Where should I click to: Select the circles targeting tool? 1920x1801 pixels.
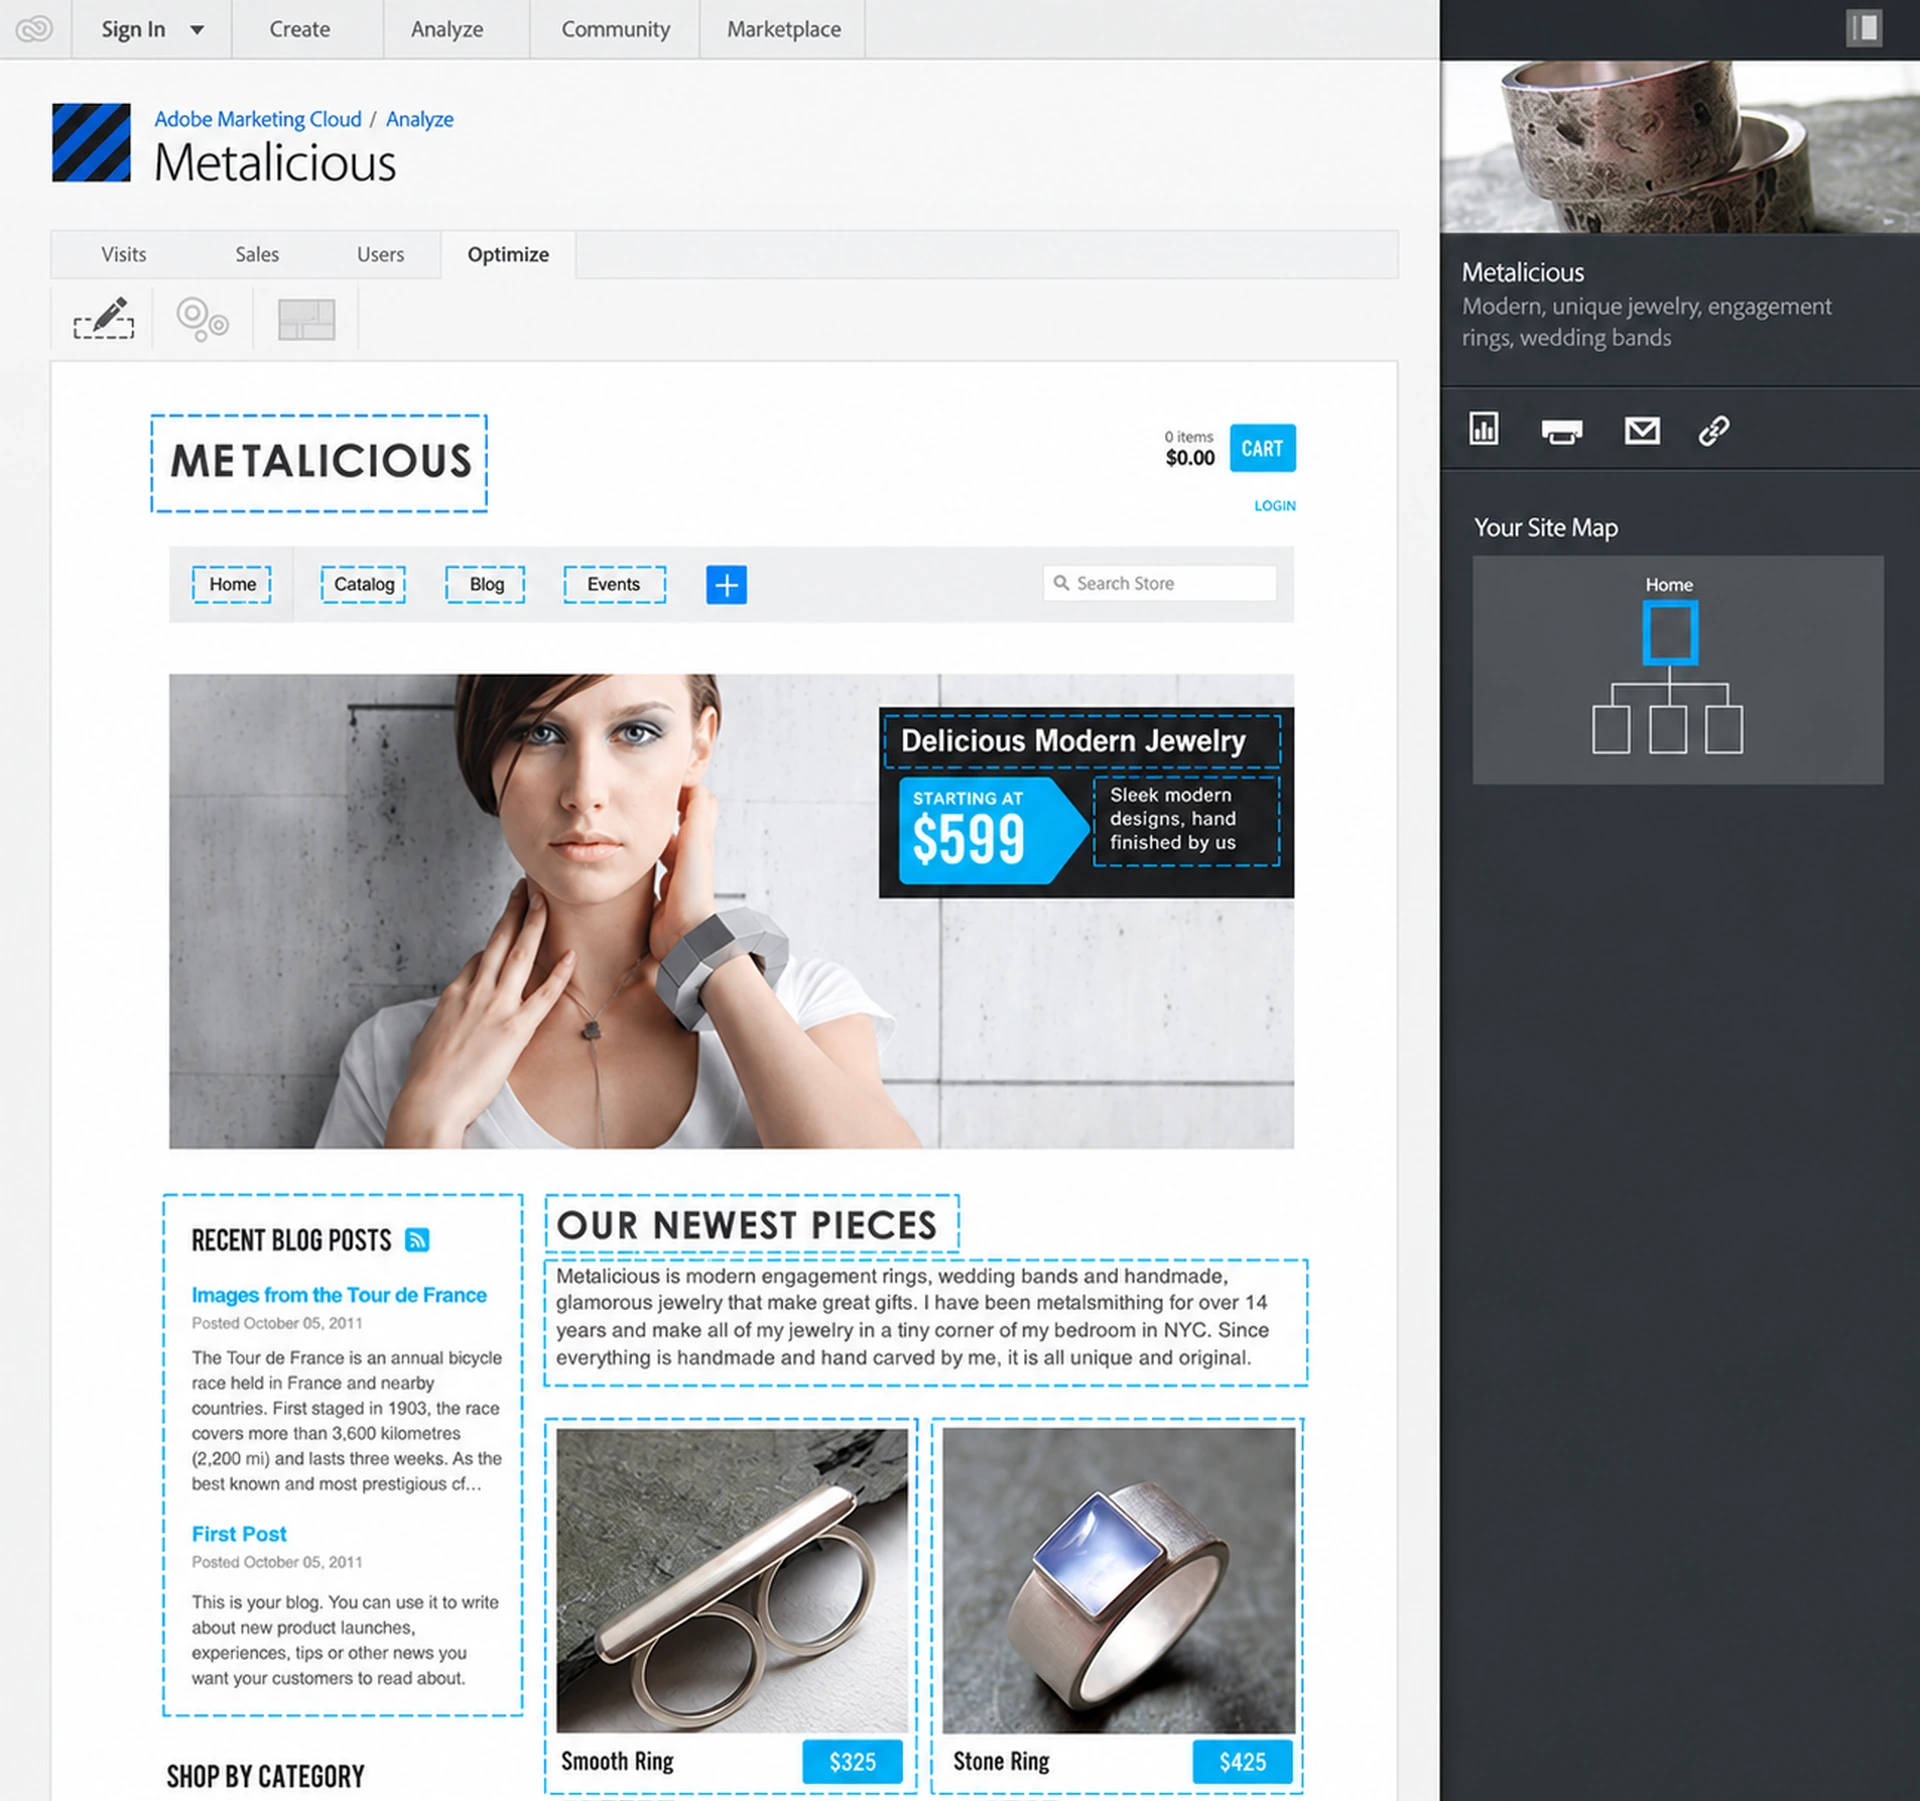pos(202,319)
